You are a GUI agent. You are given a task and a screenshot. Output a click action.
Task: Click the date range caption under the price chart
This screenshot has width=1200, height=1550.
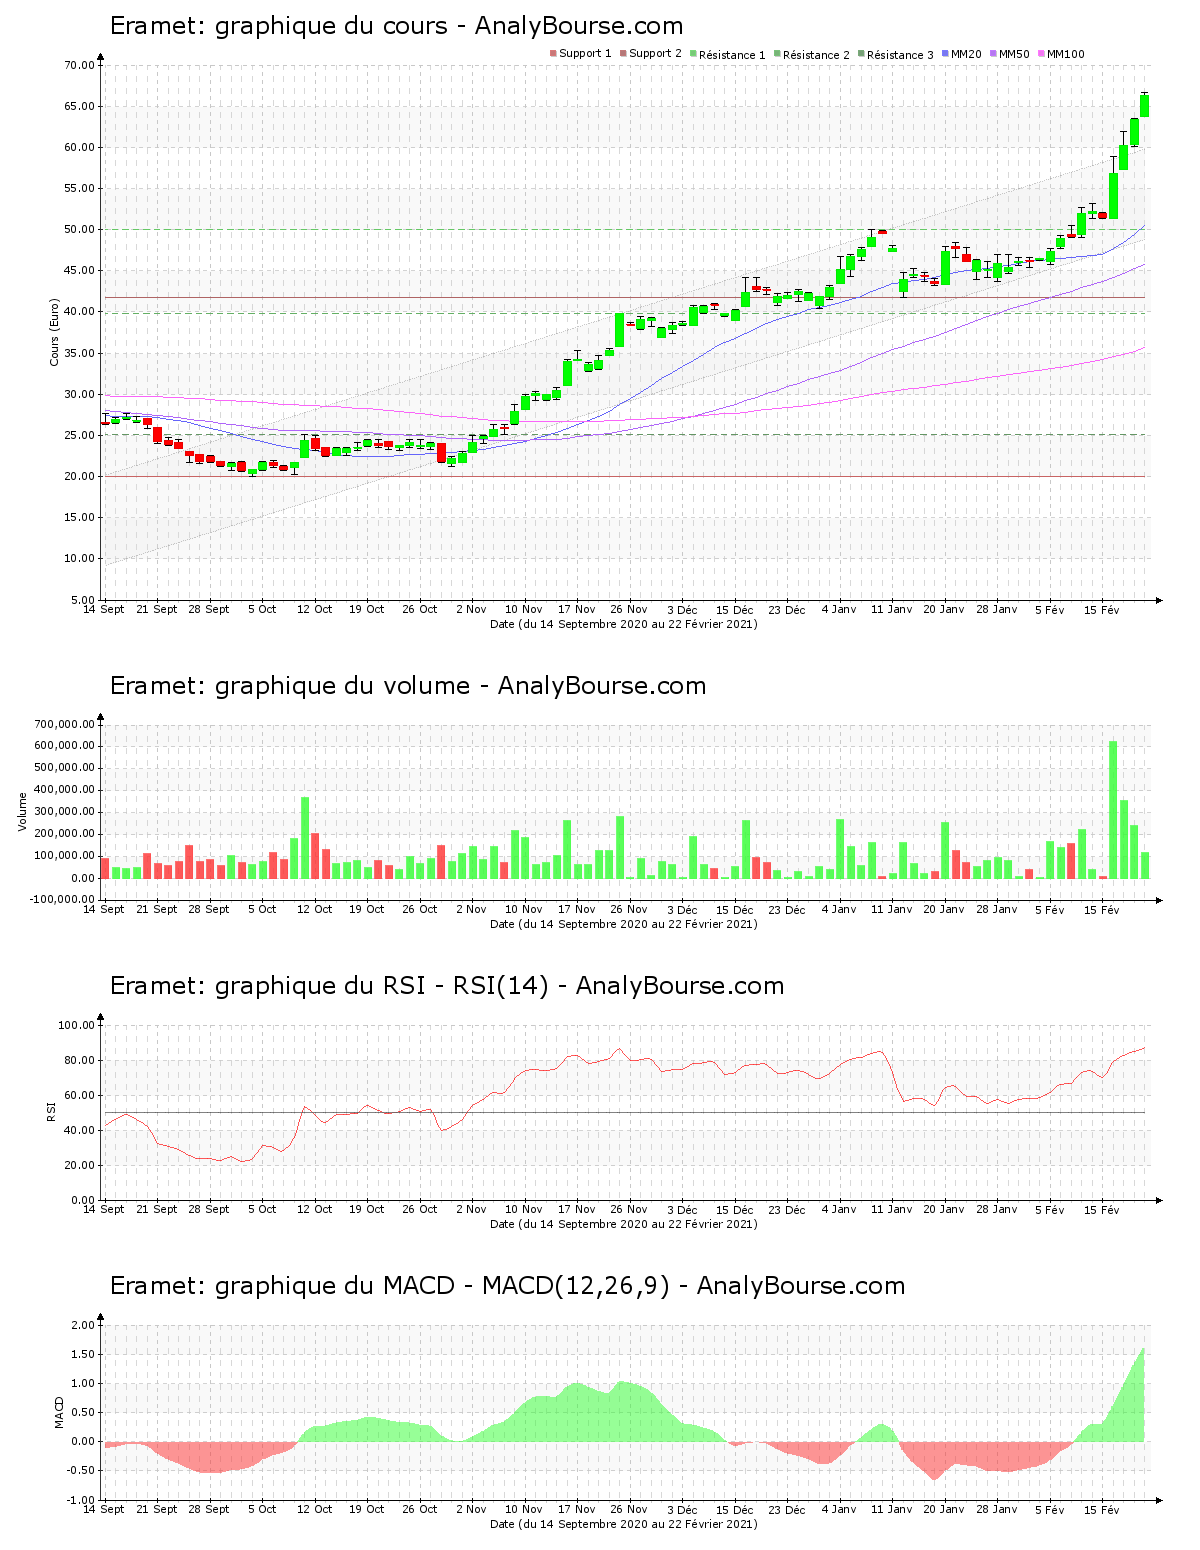click(624, 624)
